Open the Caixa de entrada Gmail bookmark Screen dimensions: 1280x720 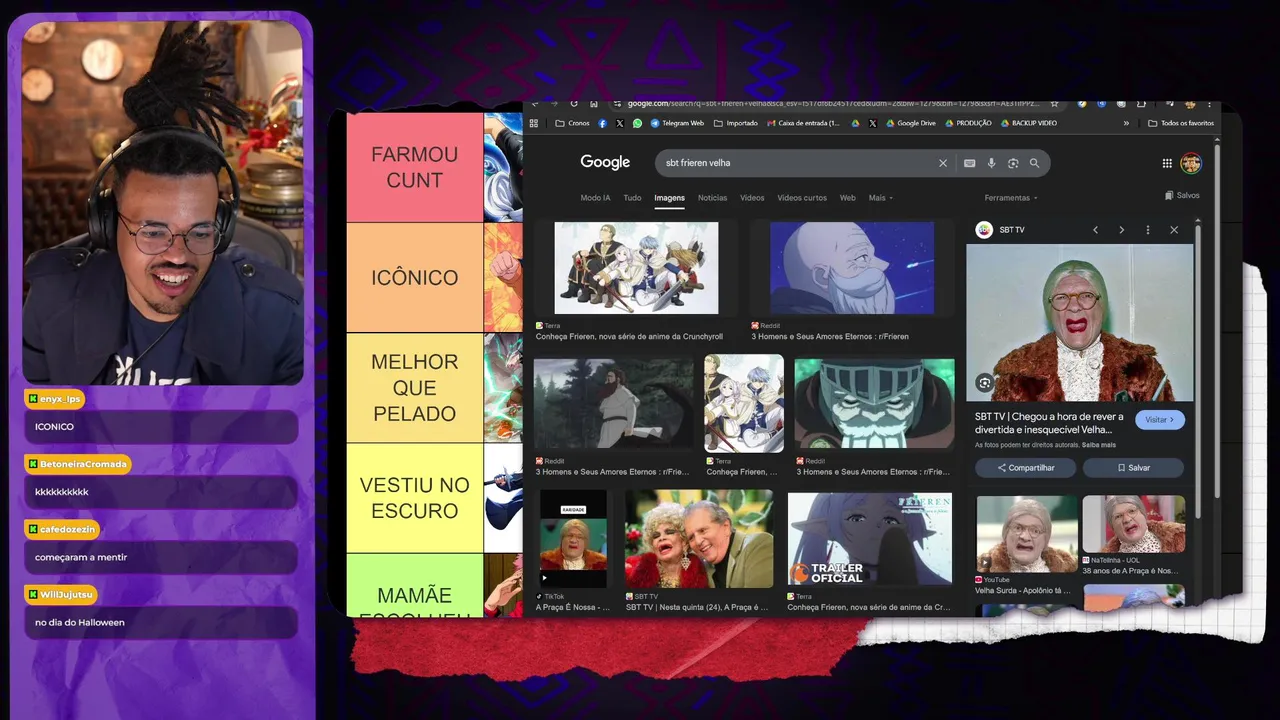[804, 123]
